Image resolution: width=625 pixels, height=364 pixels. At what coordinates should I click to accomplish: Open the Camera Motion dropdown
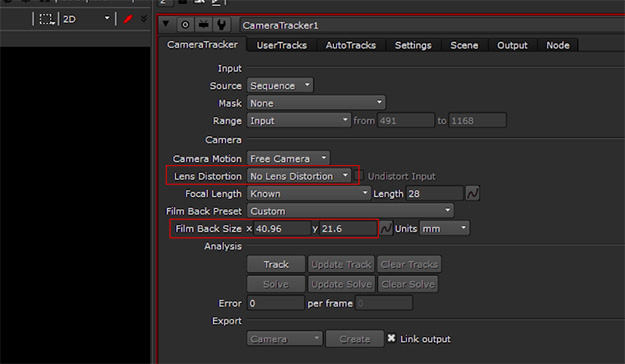(x=289, y=159)
